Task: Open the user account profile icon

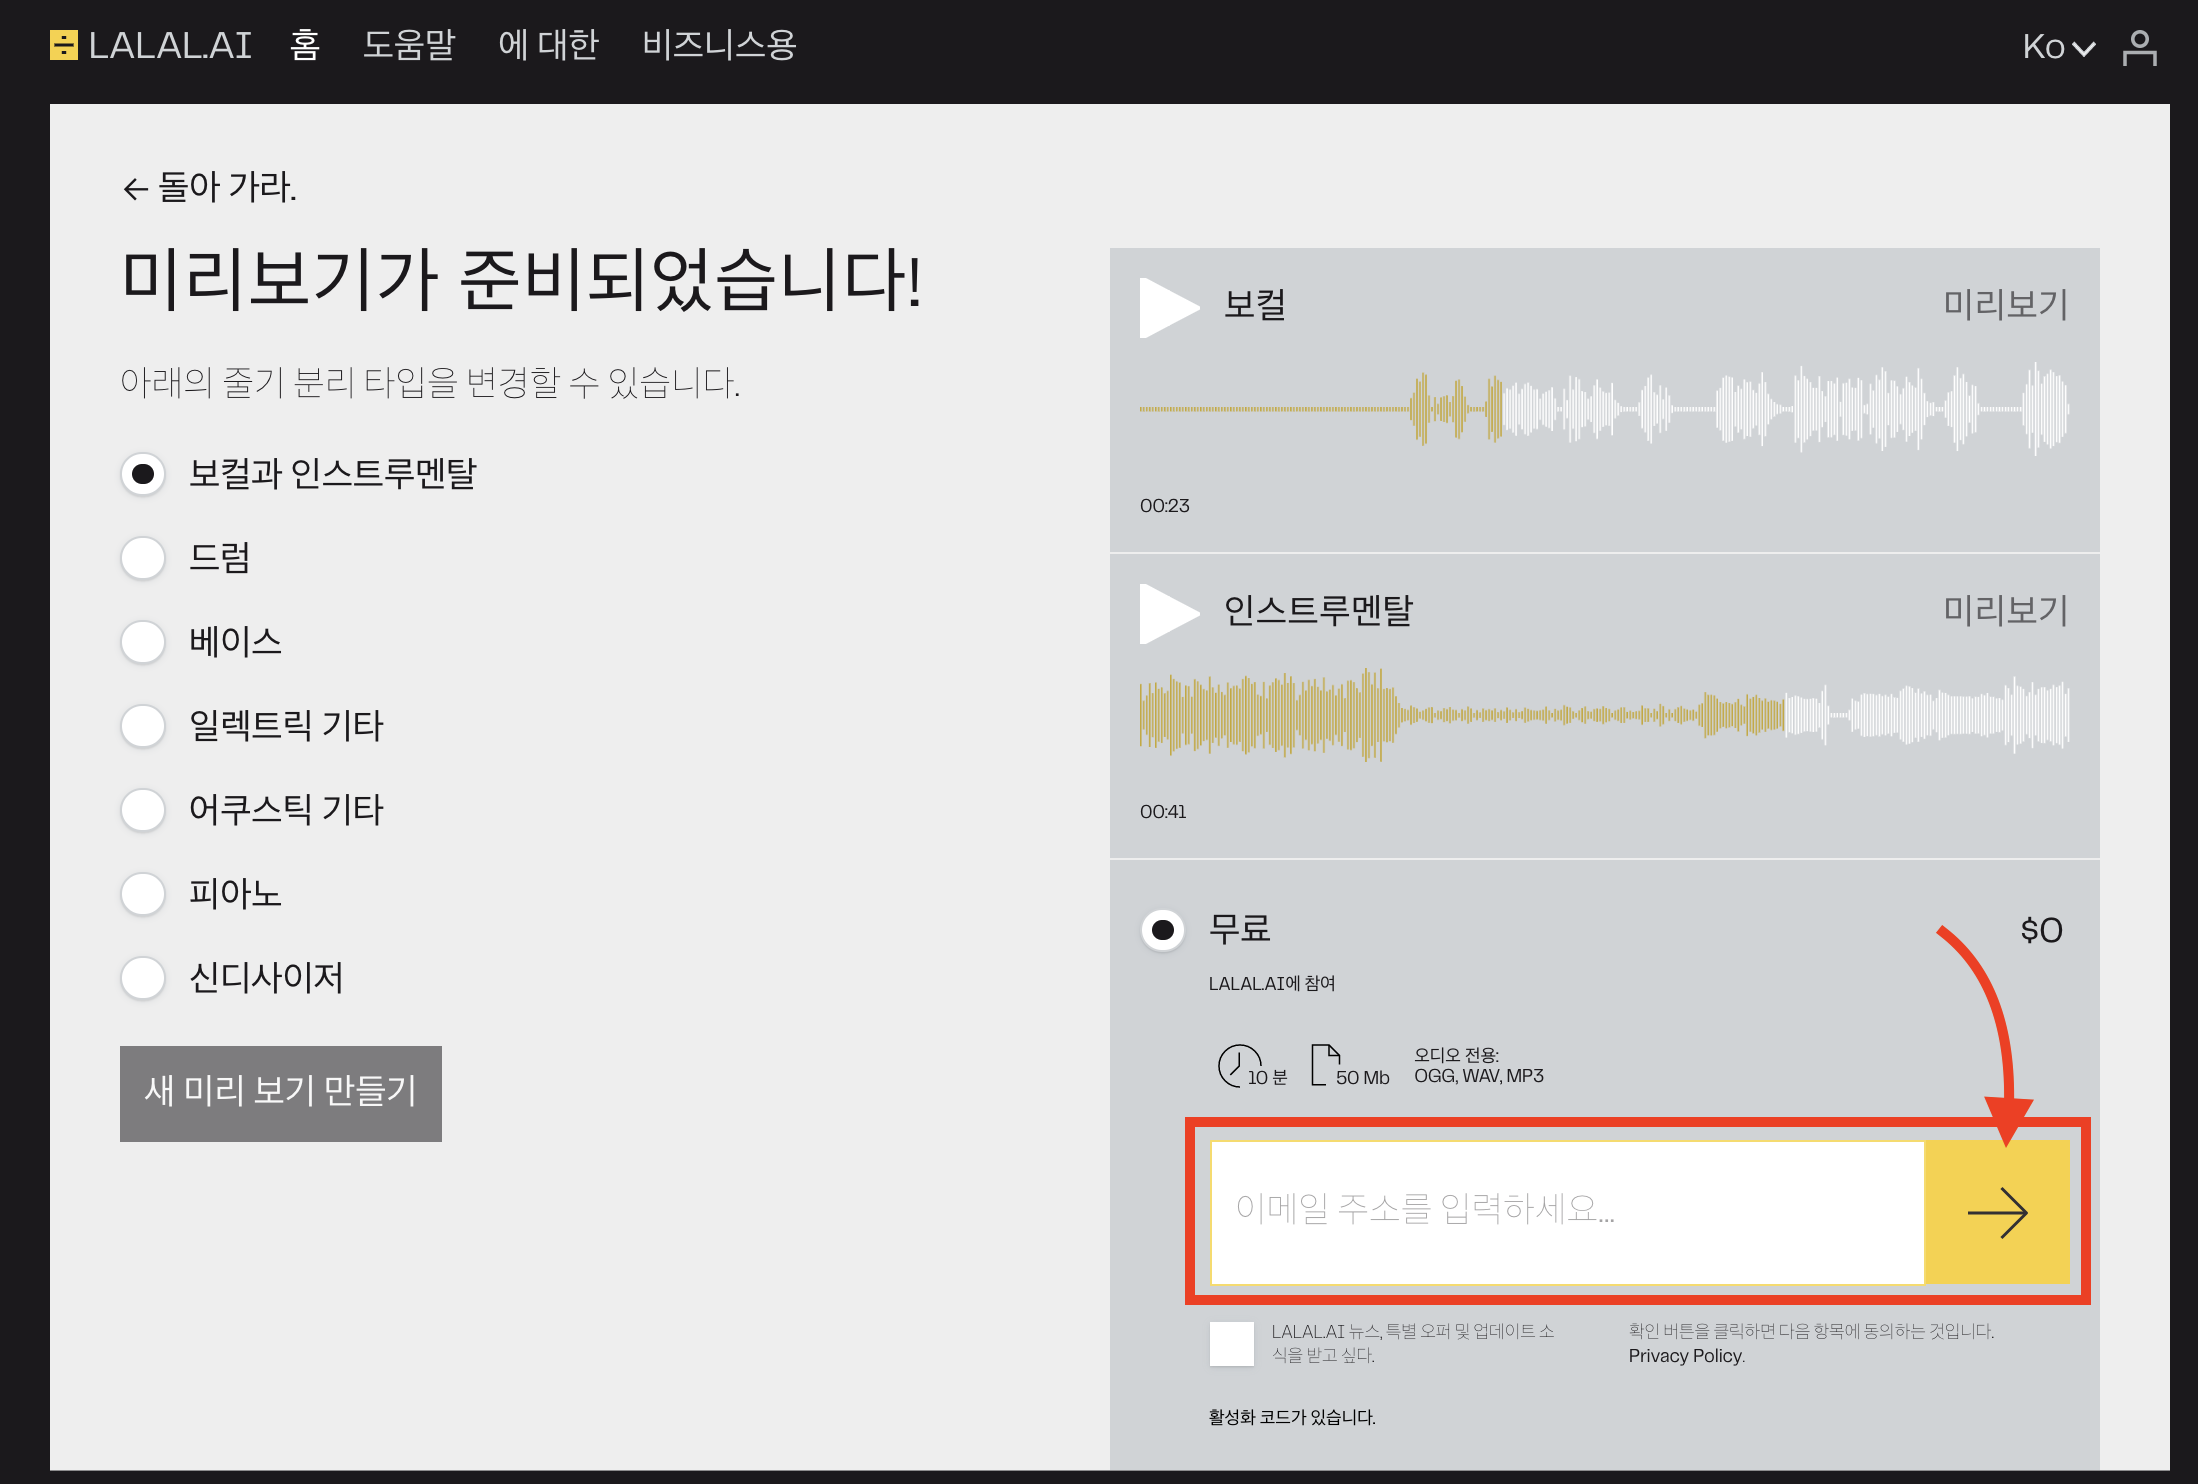Action: (x=2139, y=47)
